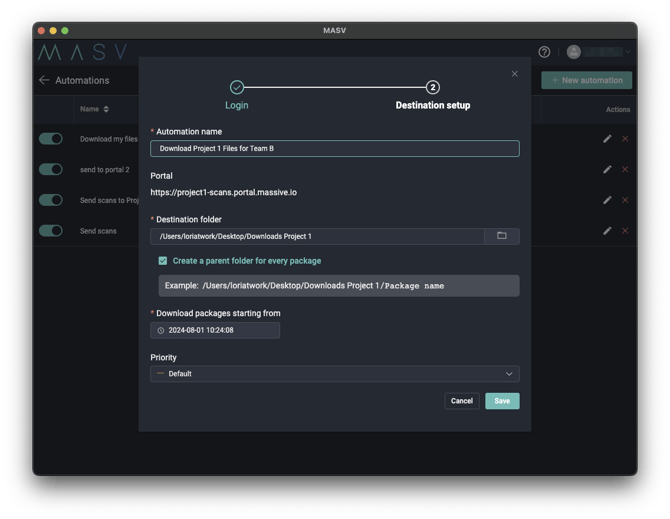Click the Automation name input field
This screenshot has width=670, height=519.
point(335,149)
